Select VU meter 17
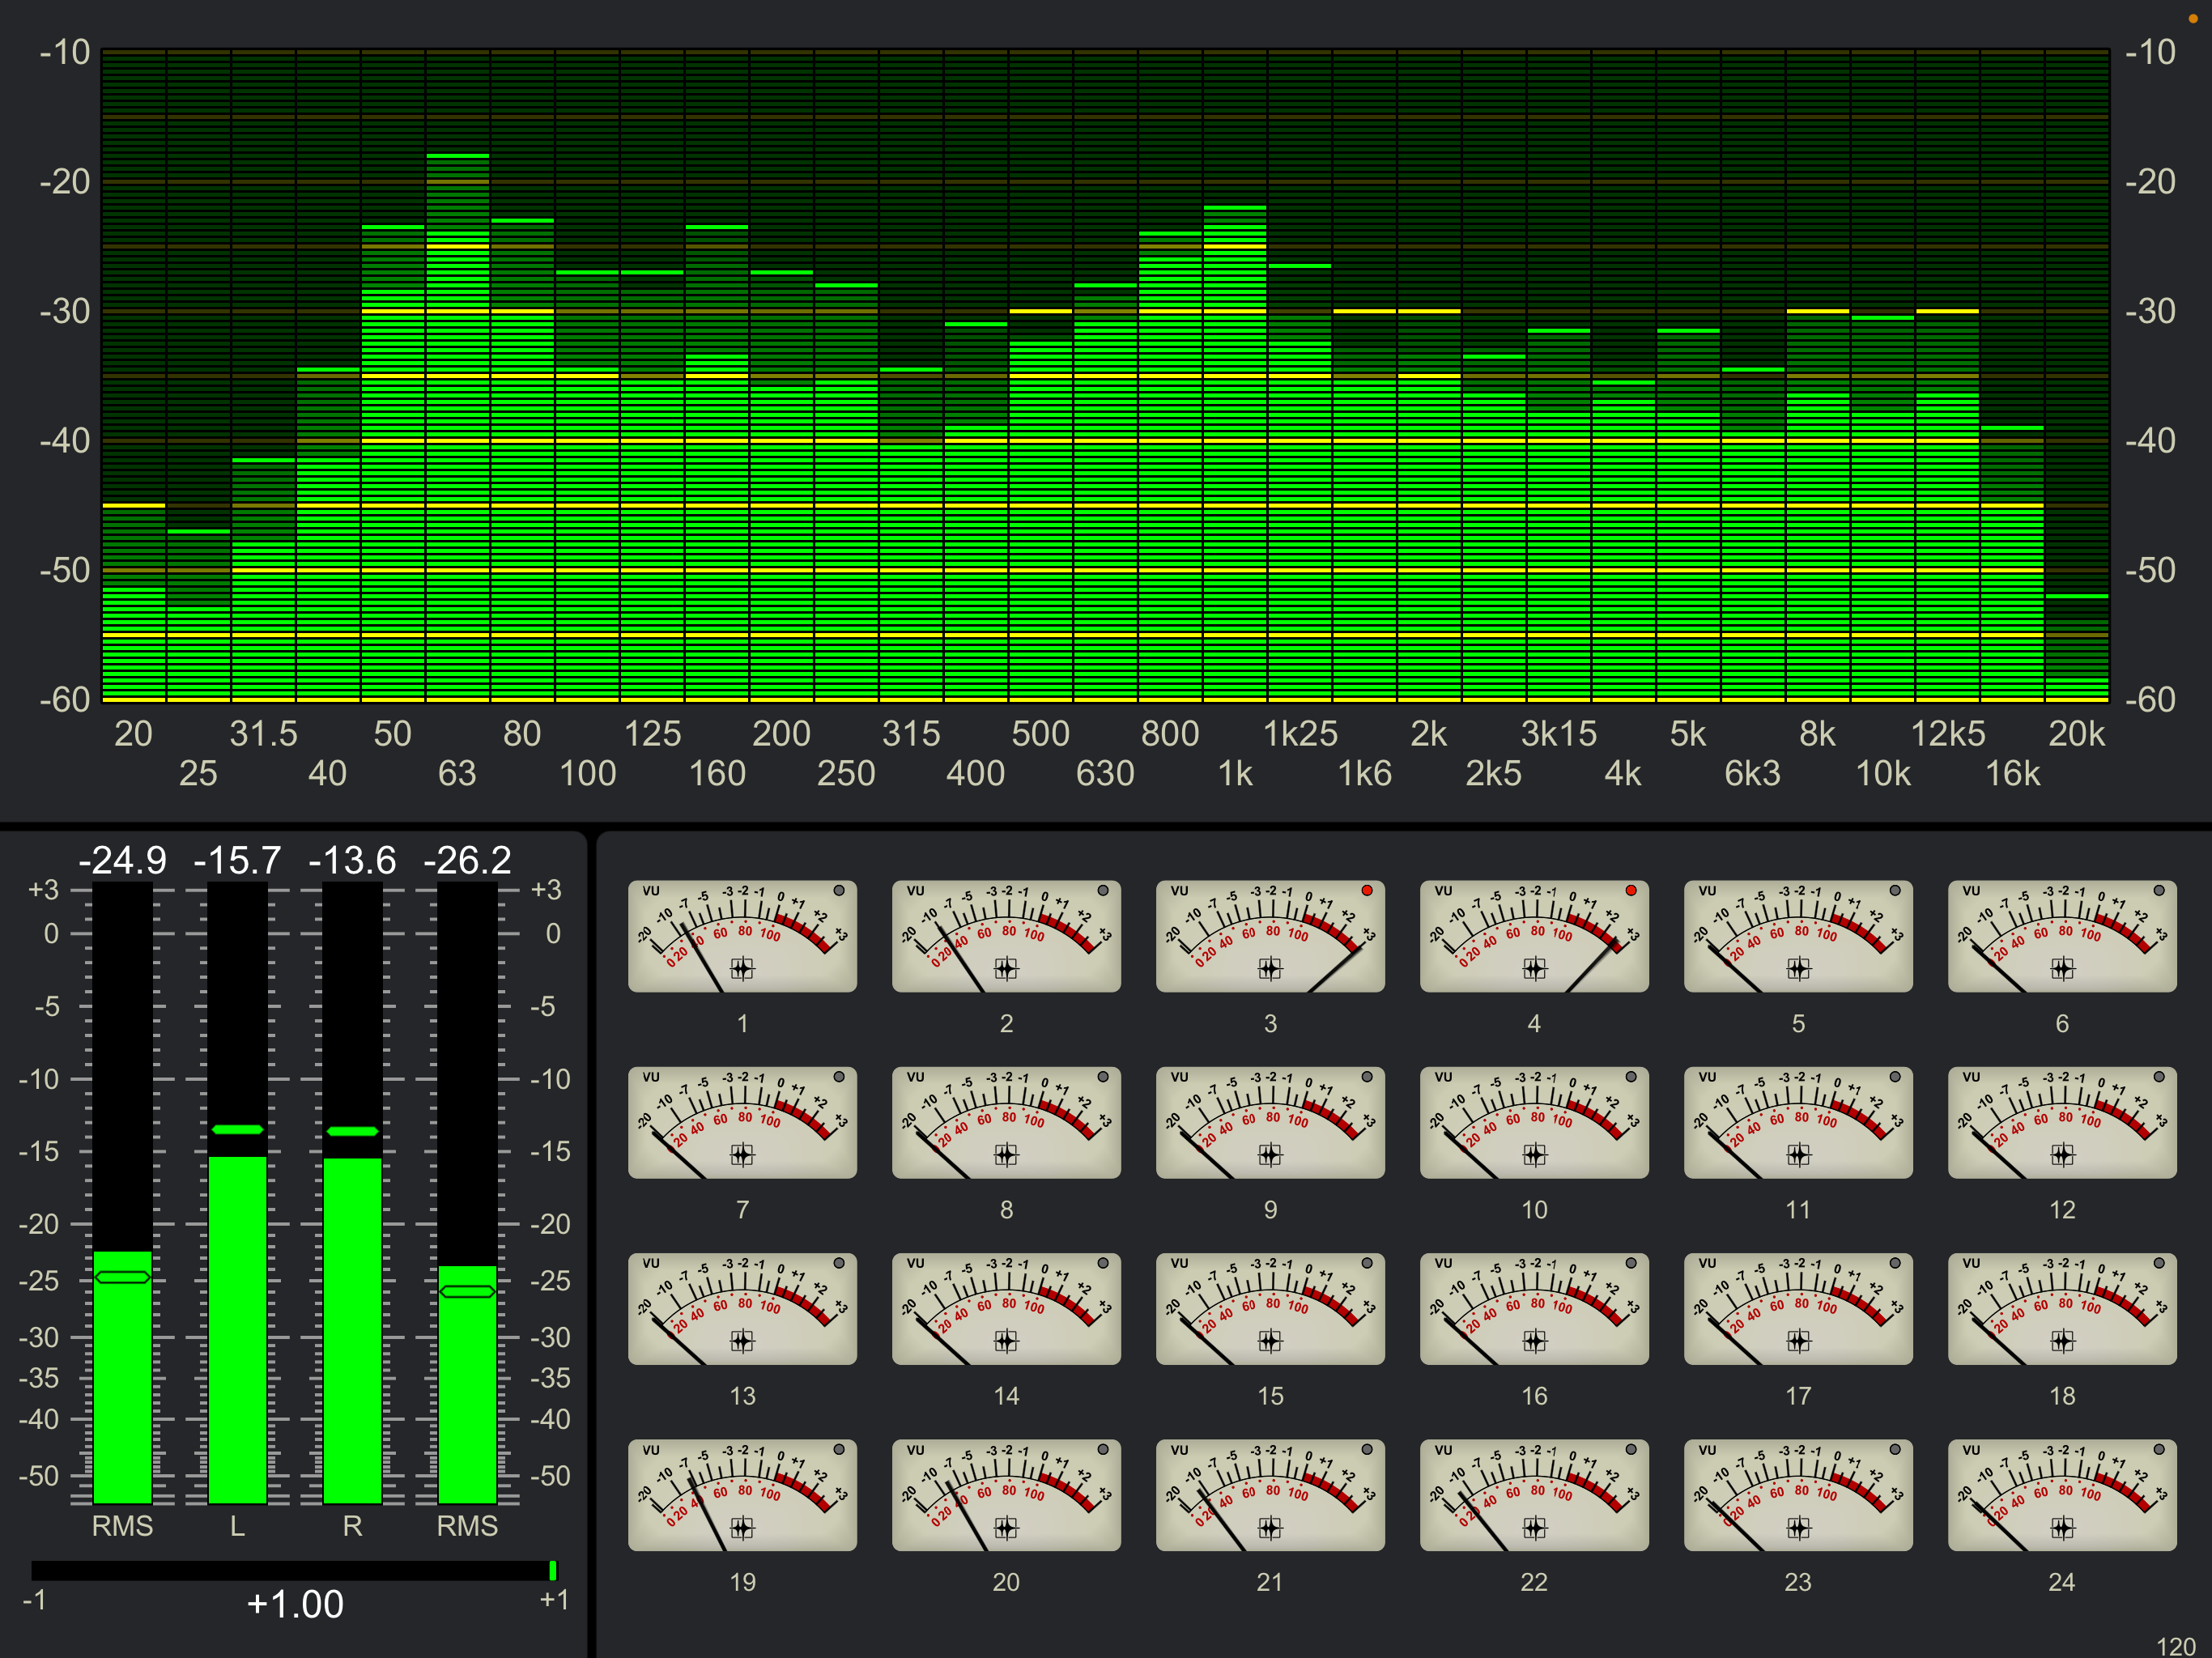The image size is (2212, 1658). coord(1798,1309)
